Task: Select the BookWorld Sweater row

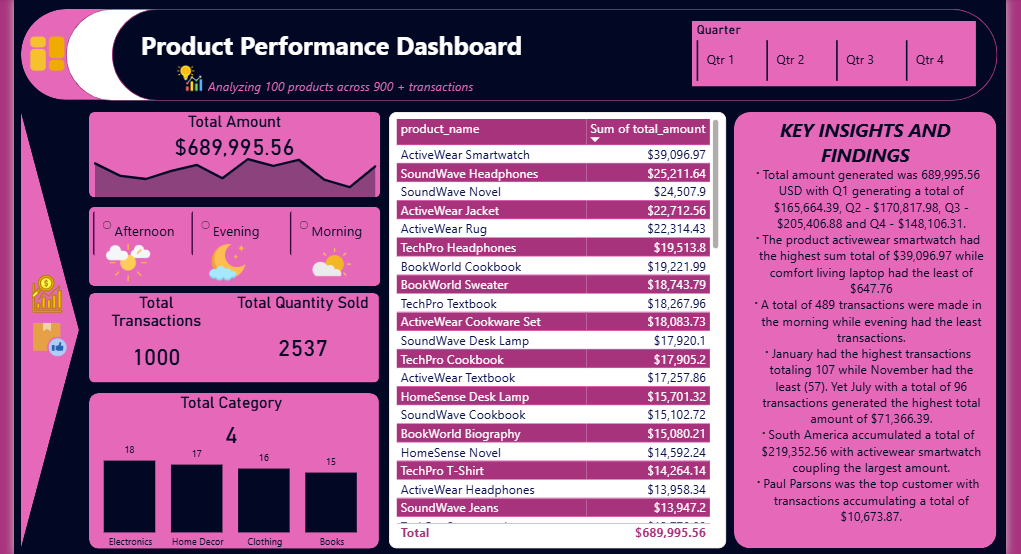Action: 553,284
